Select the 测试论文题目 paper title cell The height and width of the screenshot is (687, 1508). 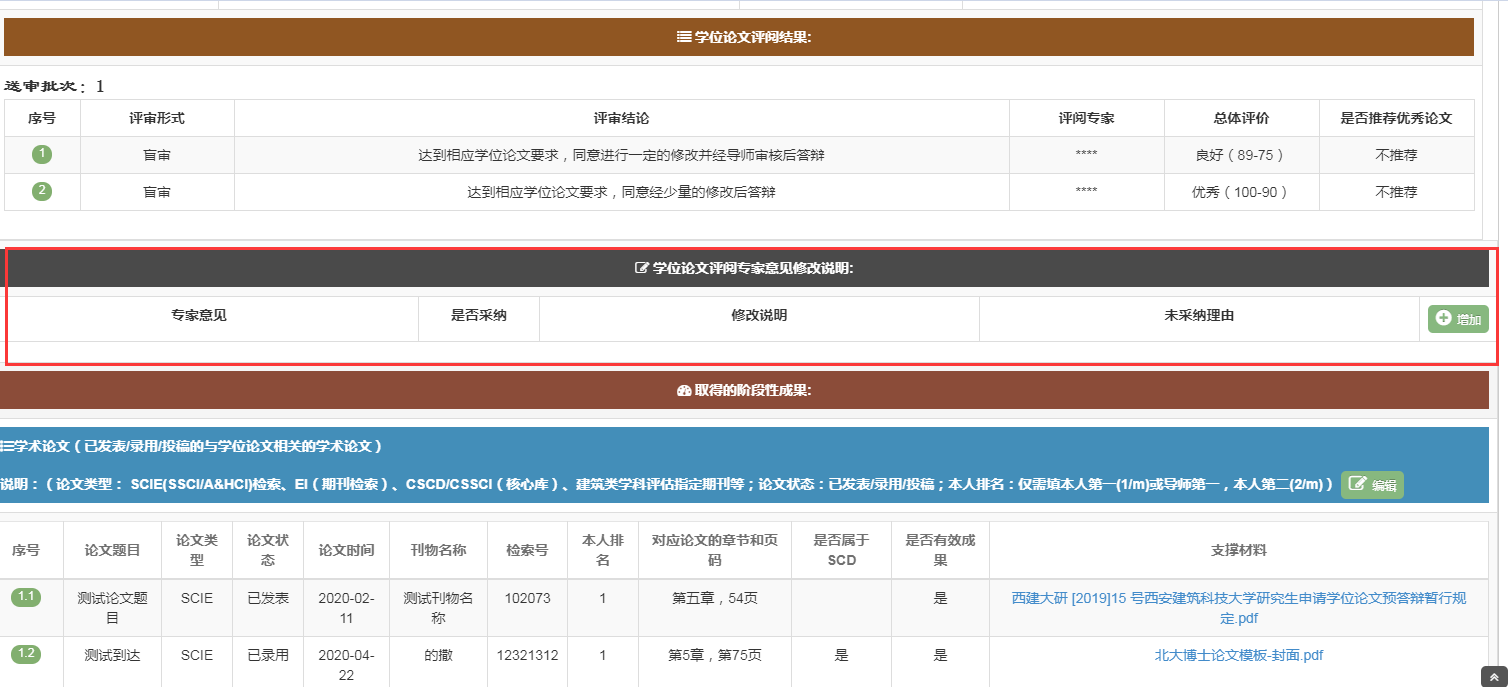click(x=112, y=608)
